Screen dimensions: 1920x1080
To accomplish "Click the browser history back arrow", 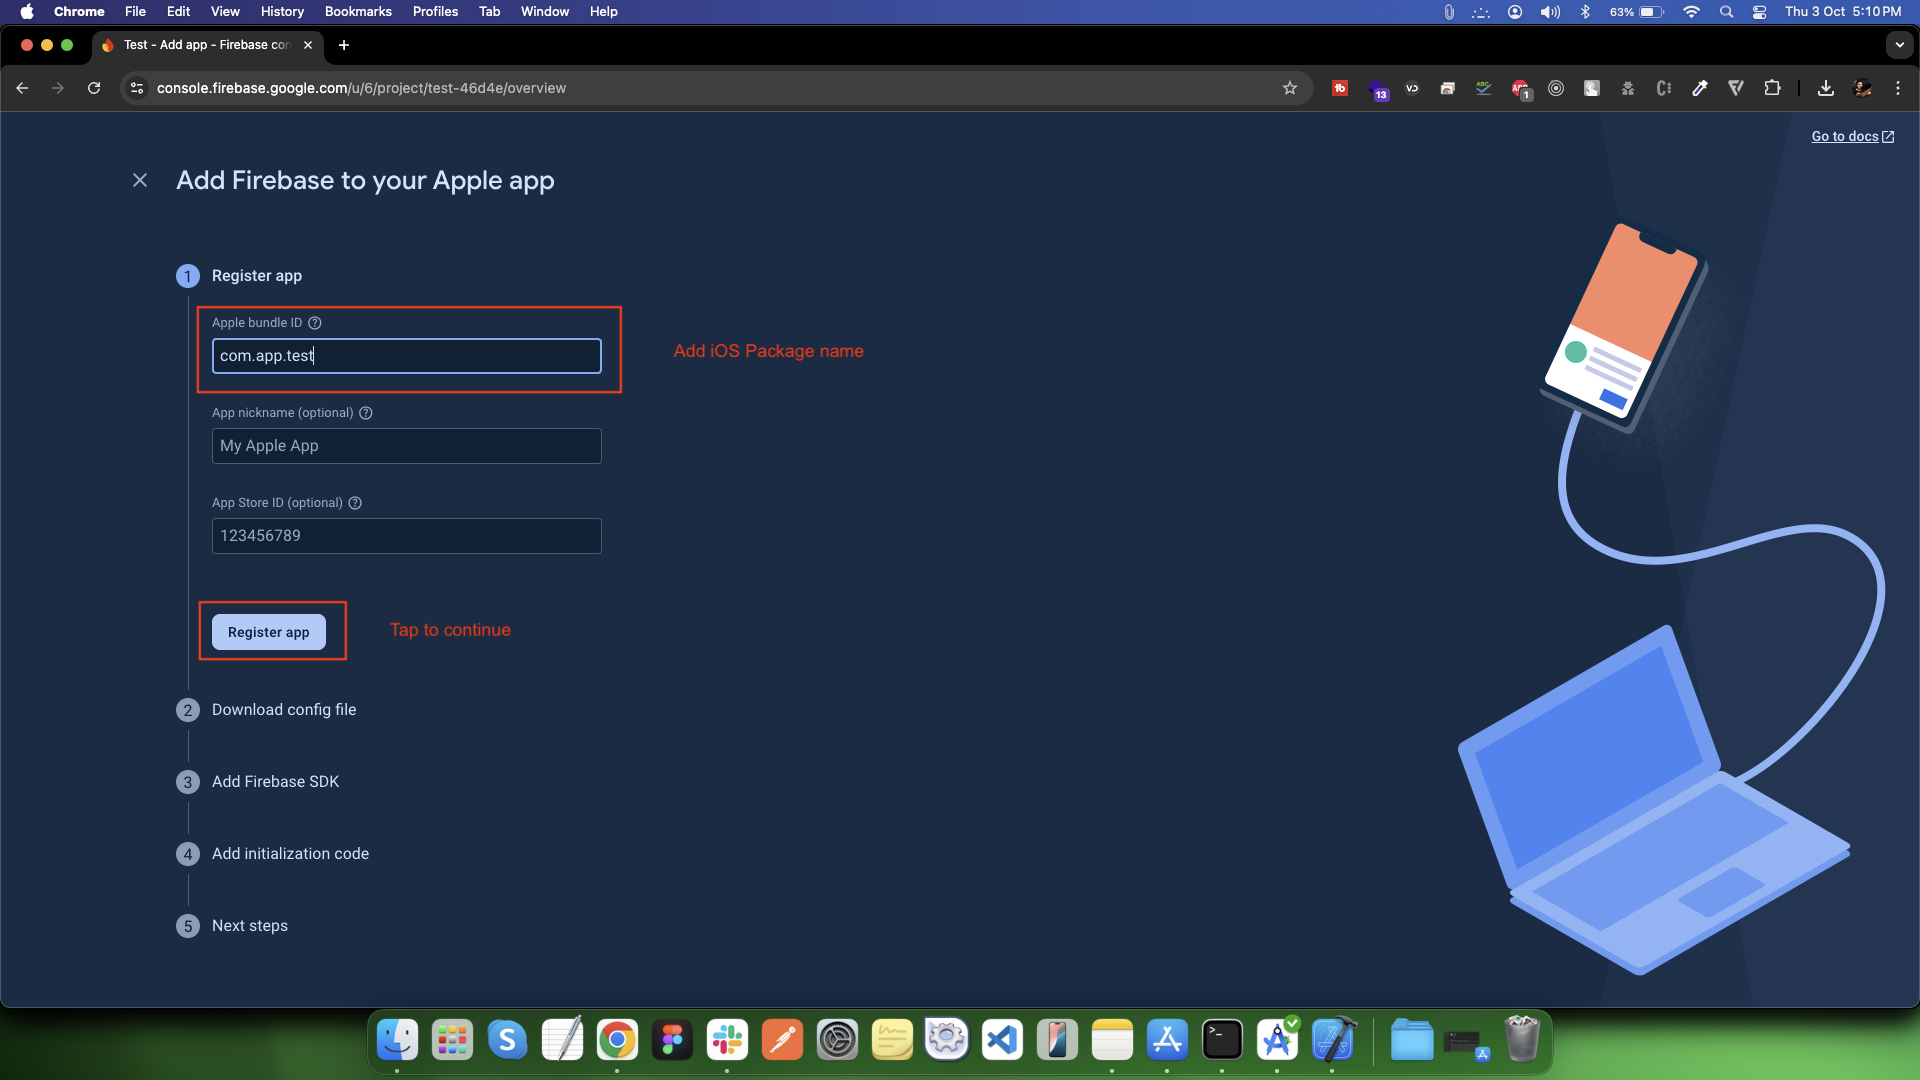I will pyautogui.click(x=24, y=88).
